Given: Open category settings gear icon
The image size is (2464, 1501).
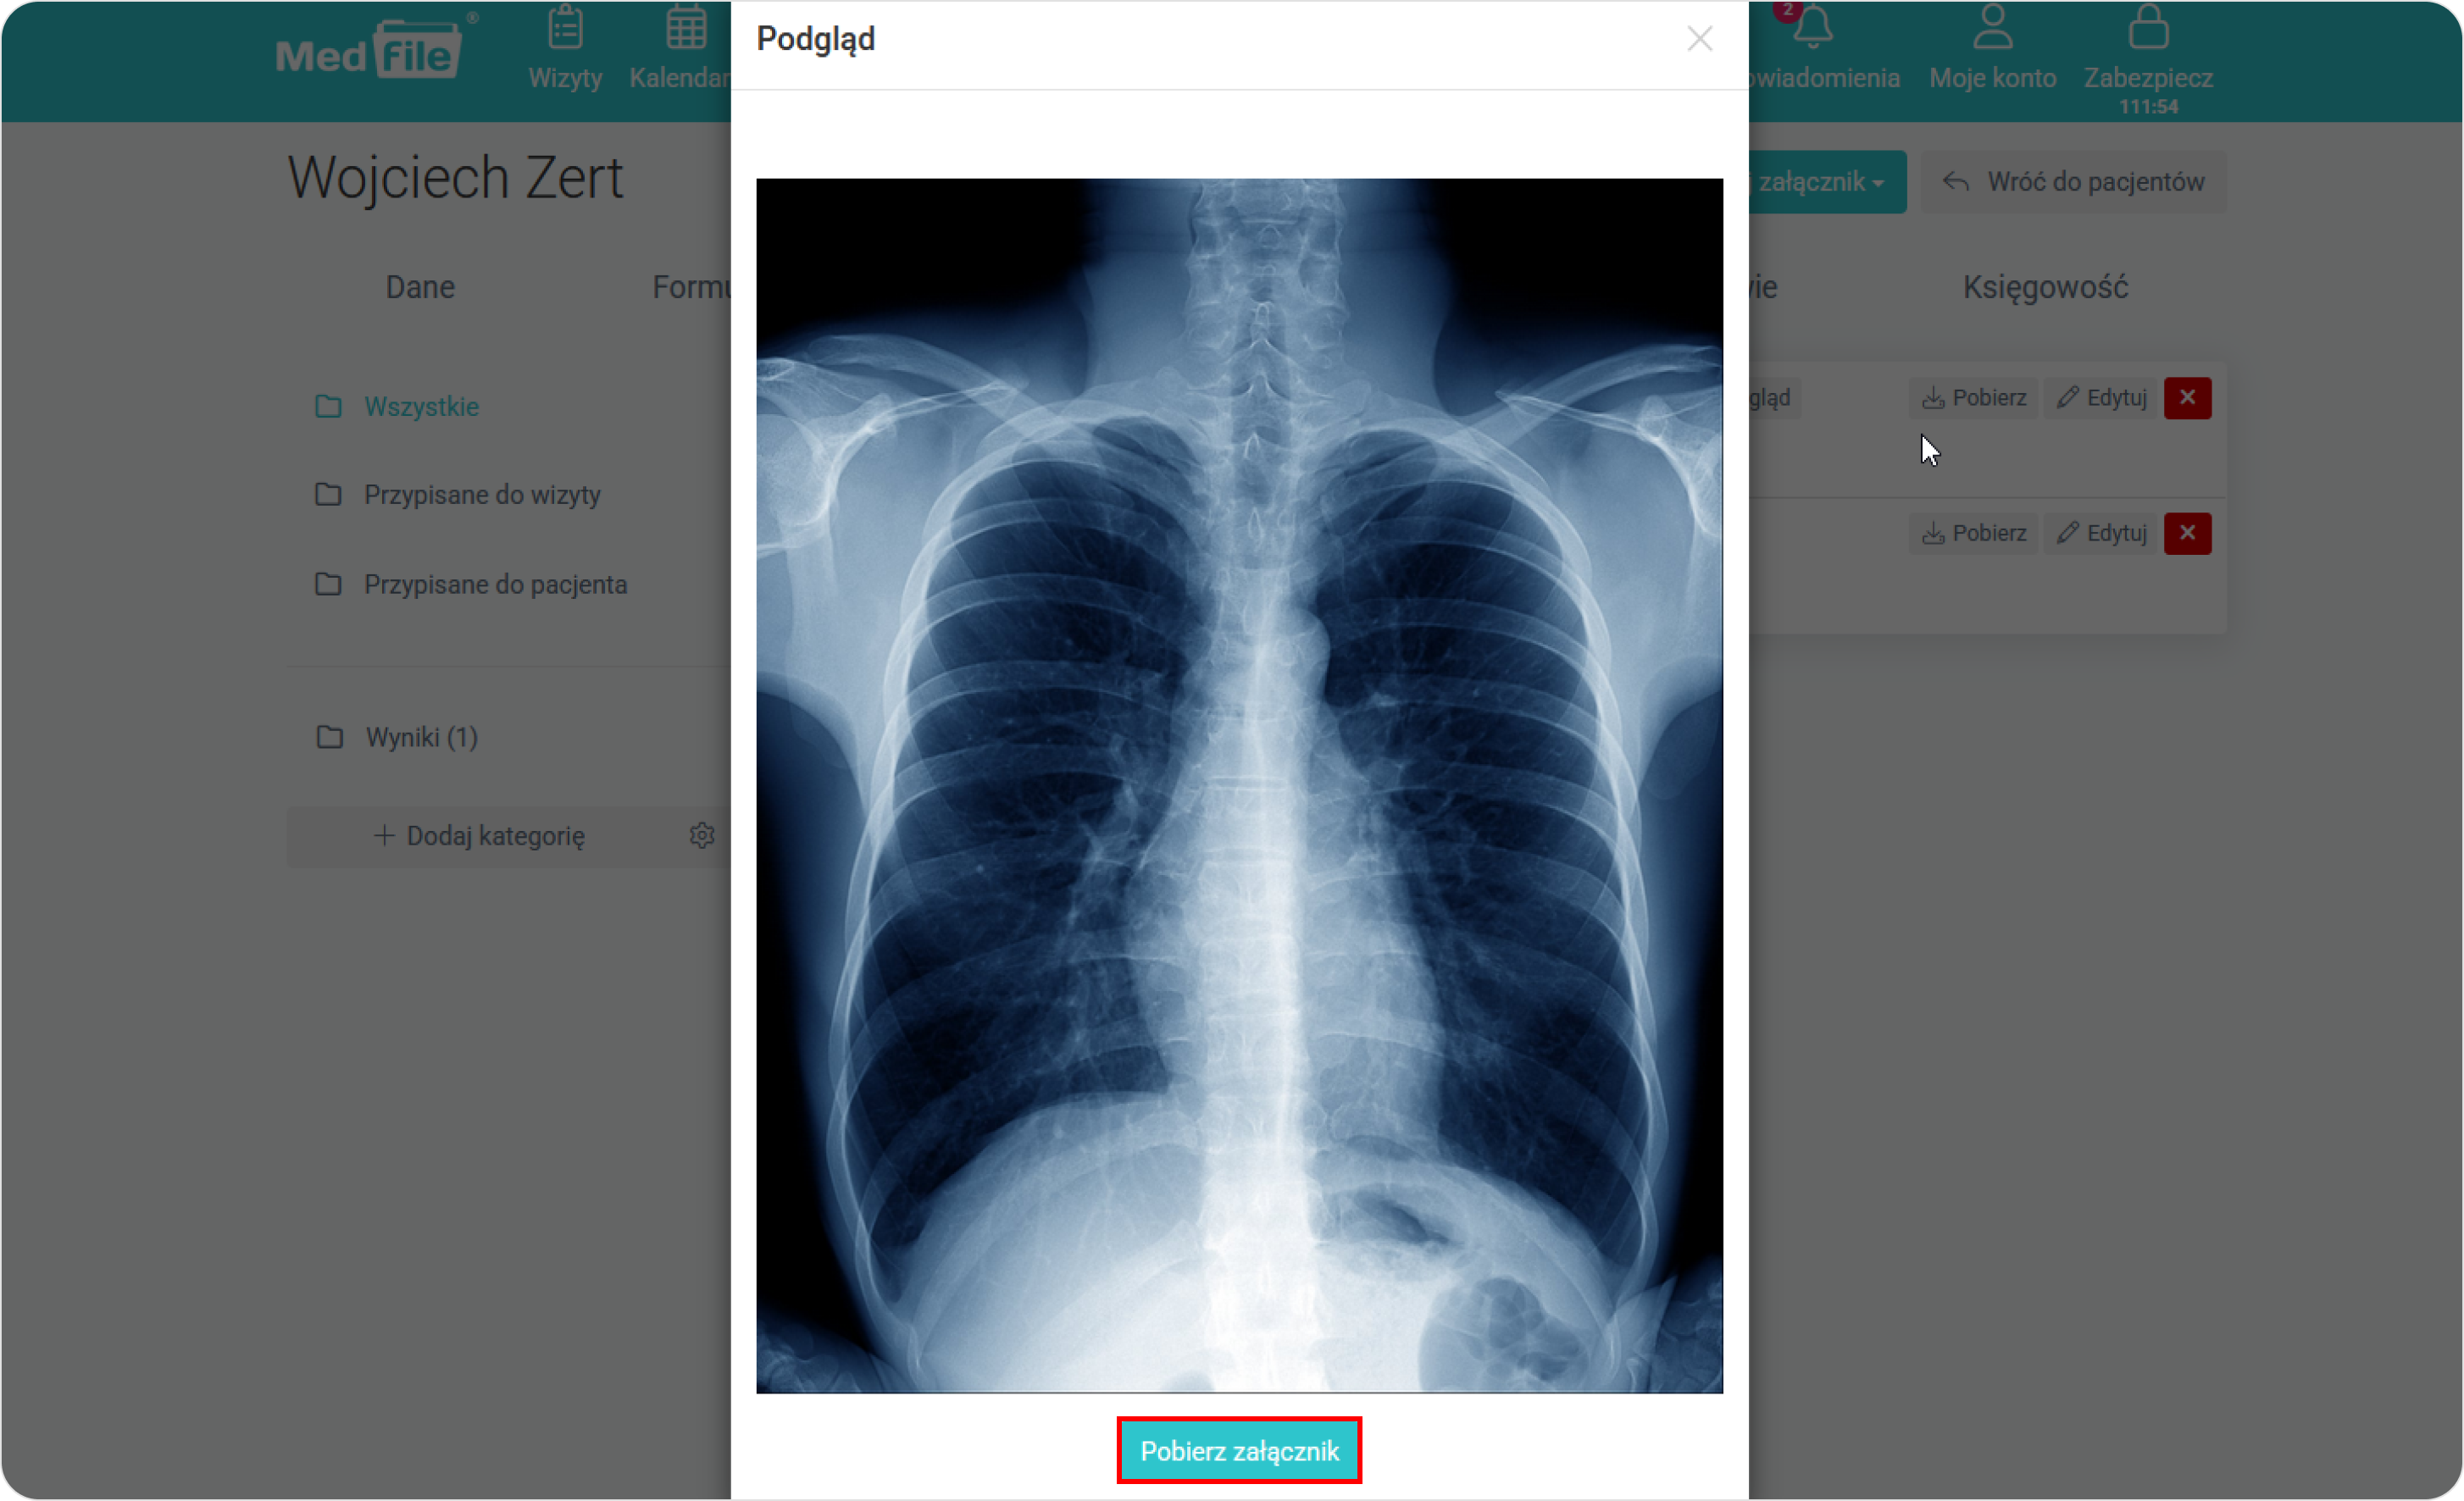Looking at the screenshot, I should (701, 835).
